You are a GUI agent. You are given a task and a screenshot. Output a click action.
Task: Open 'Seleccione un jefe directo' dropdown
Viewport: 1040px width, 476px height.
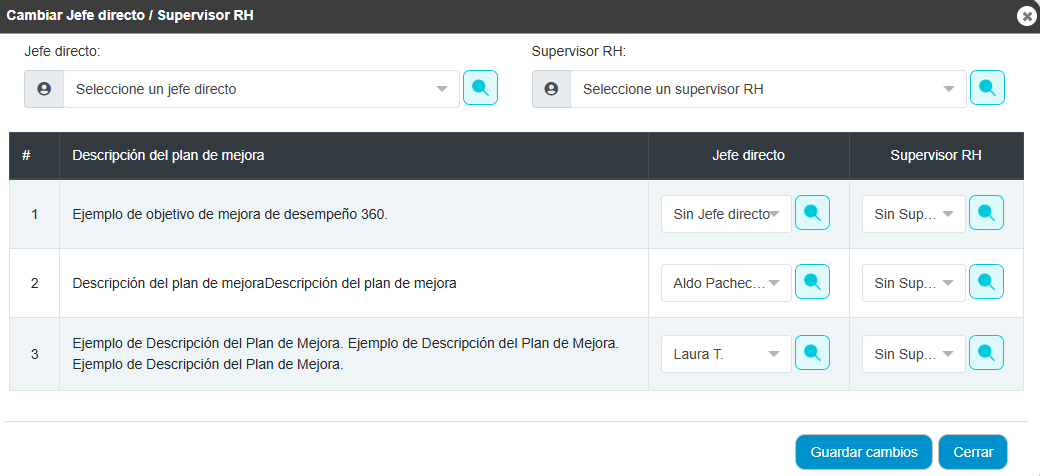261,89
